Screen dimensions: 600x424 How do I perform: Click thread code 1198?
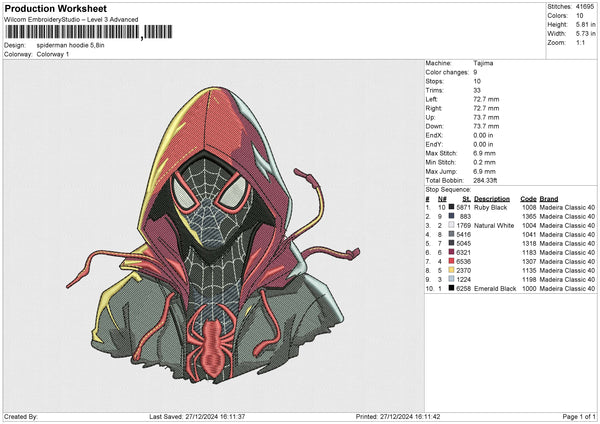(x=529, y=279)
